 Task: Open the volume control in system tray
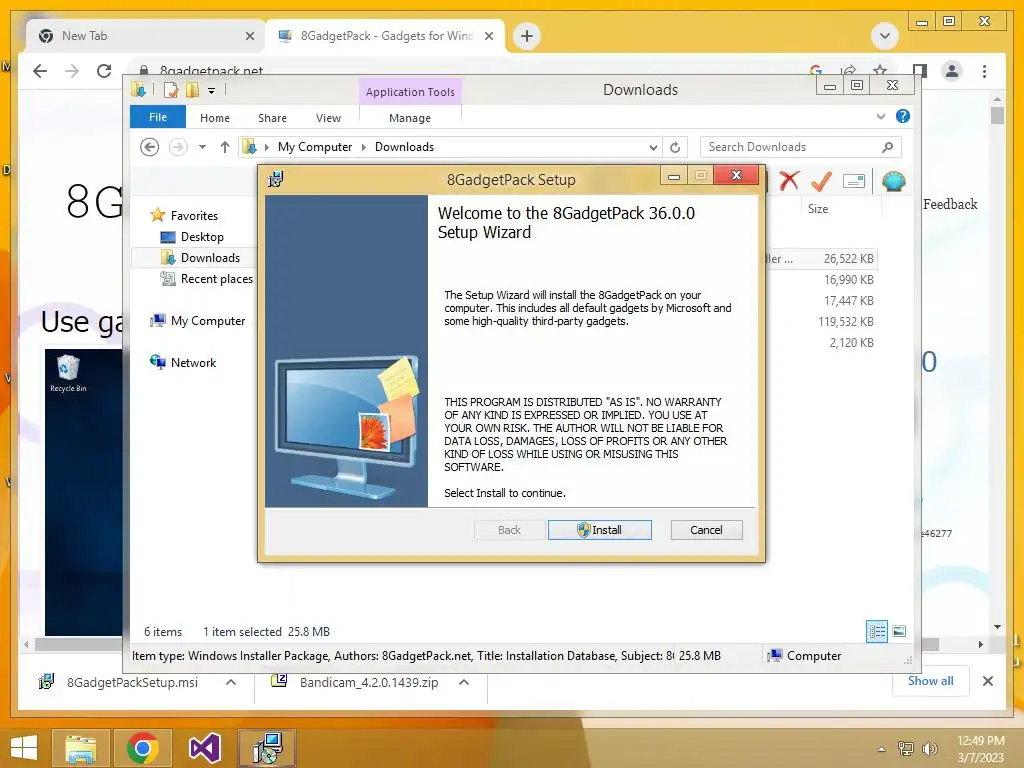click(929, 748)
